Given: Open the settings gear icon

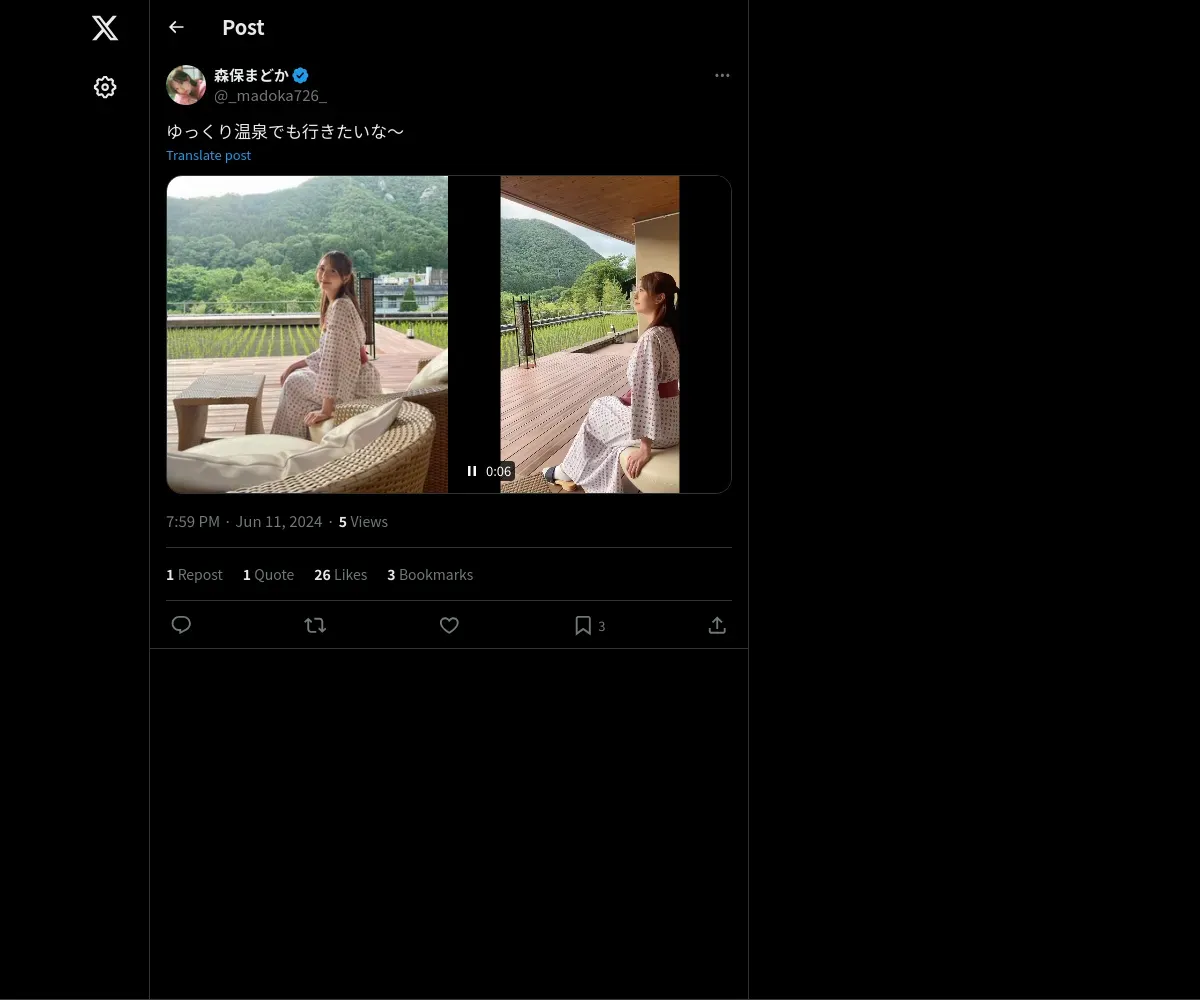Looking at the screenshot, I should click(x=105, y=87).
